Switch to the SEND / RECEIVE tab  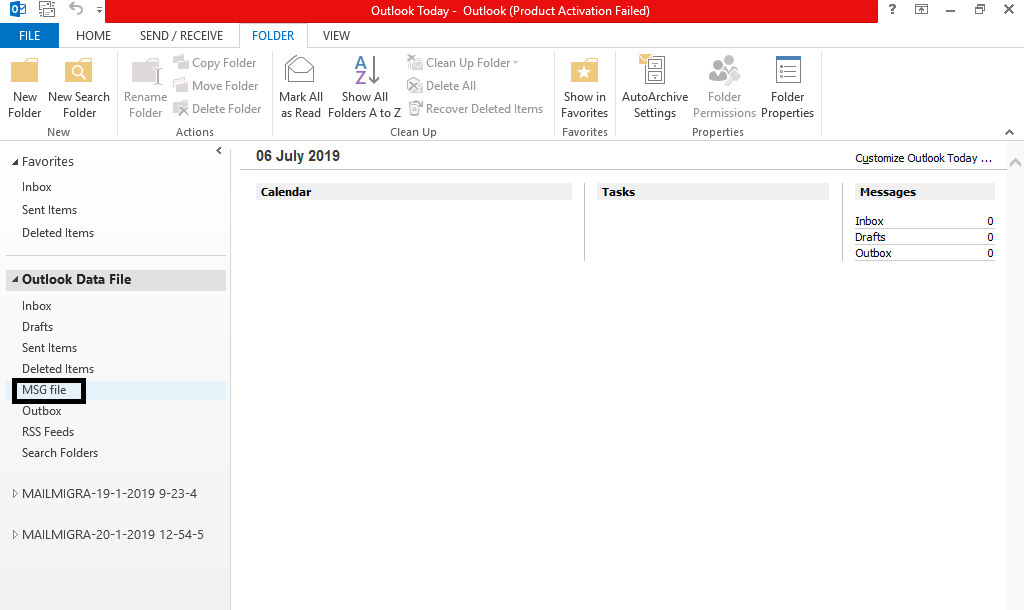coord(182,36)
